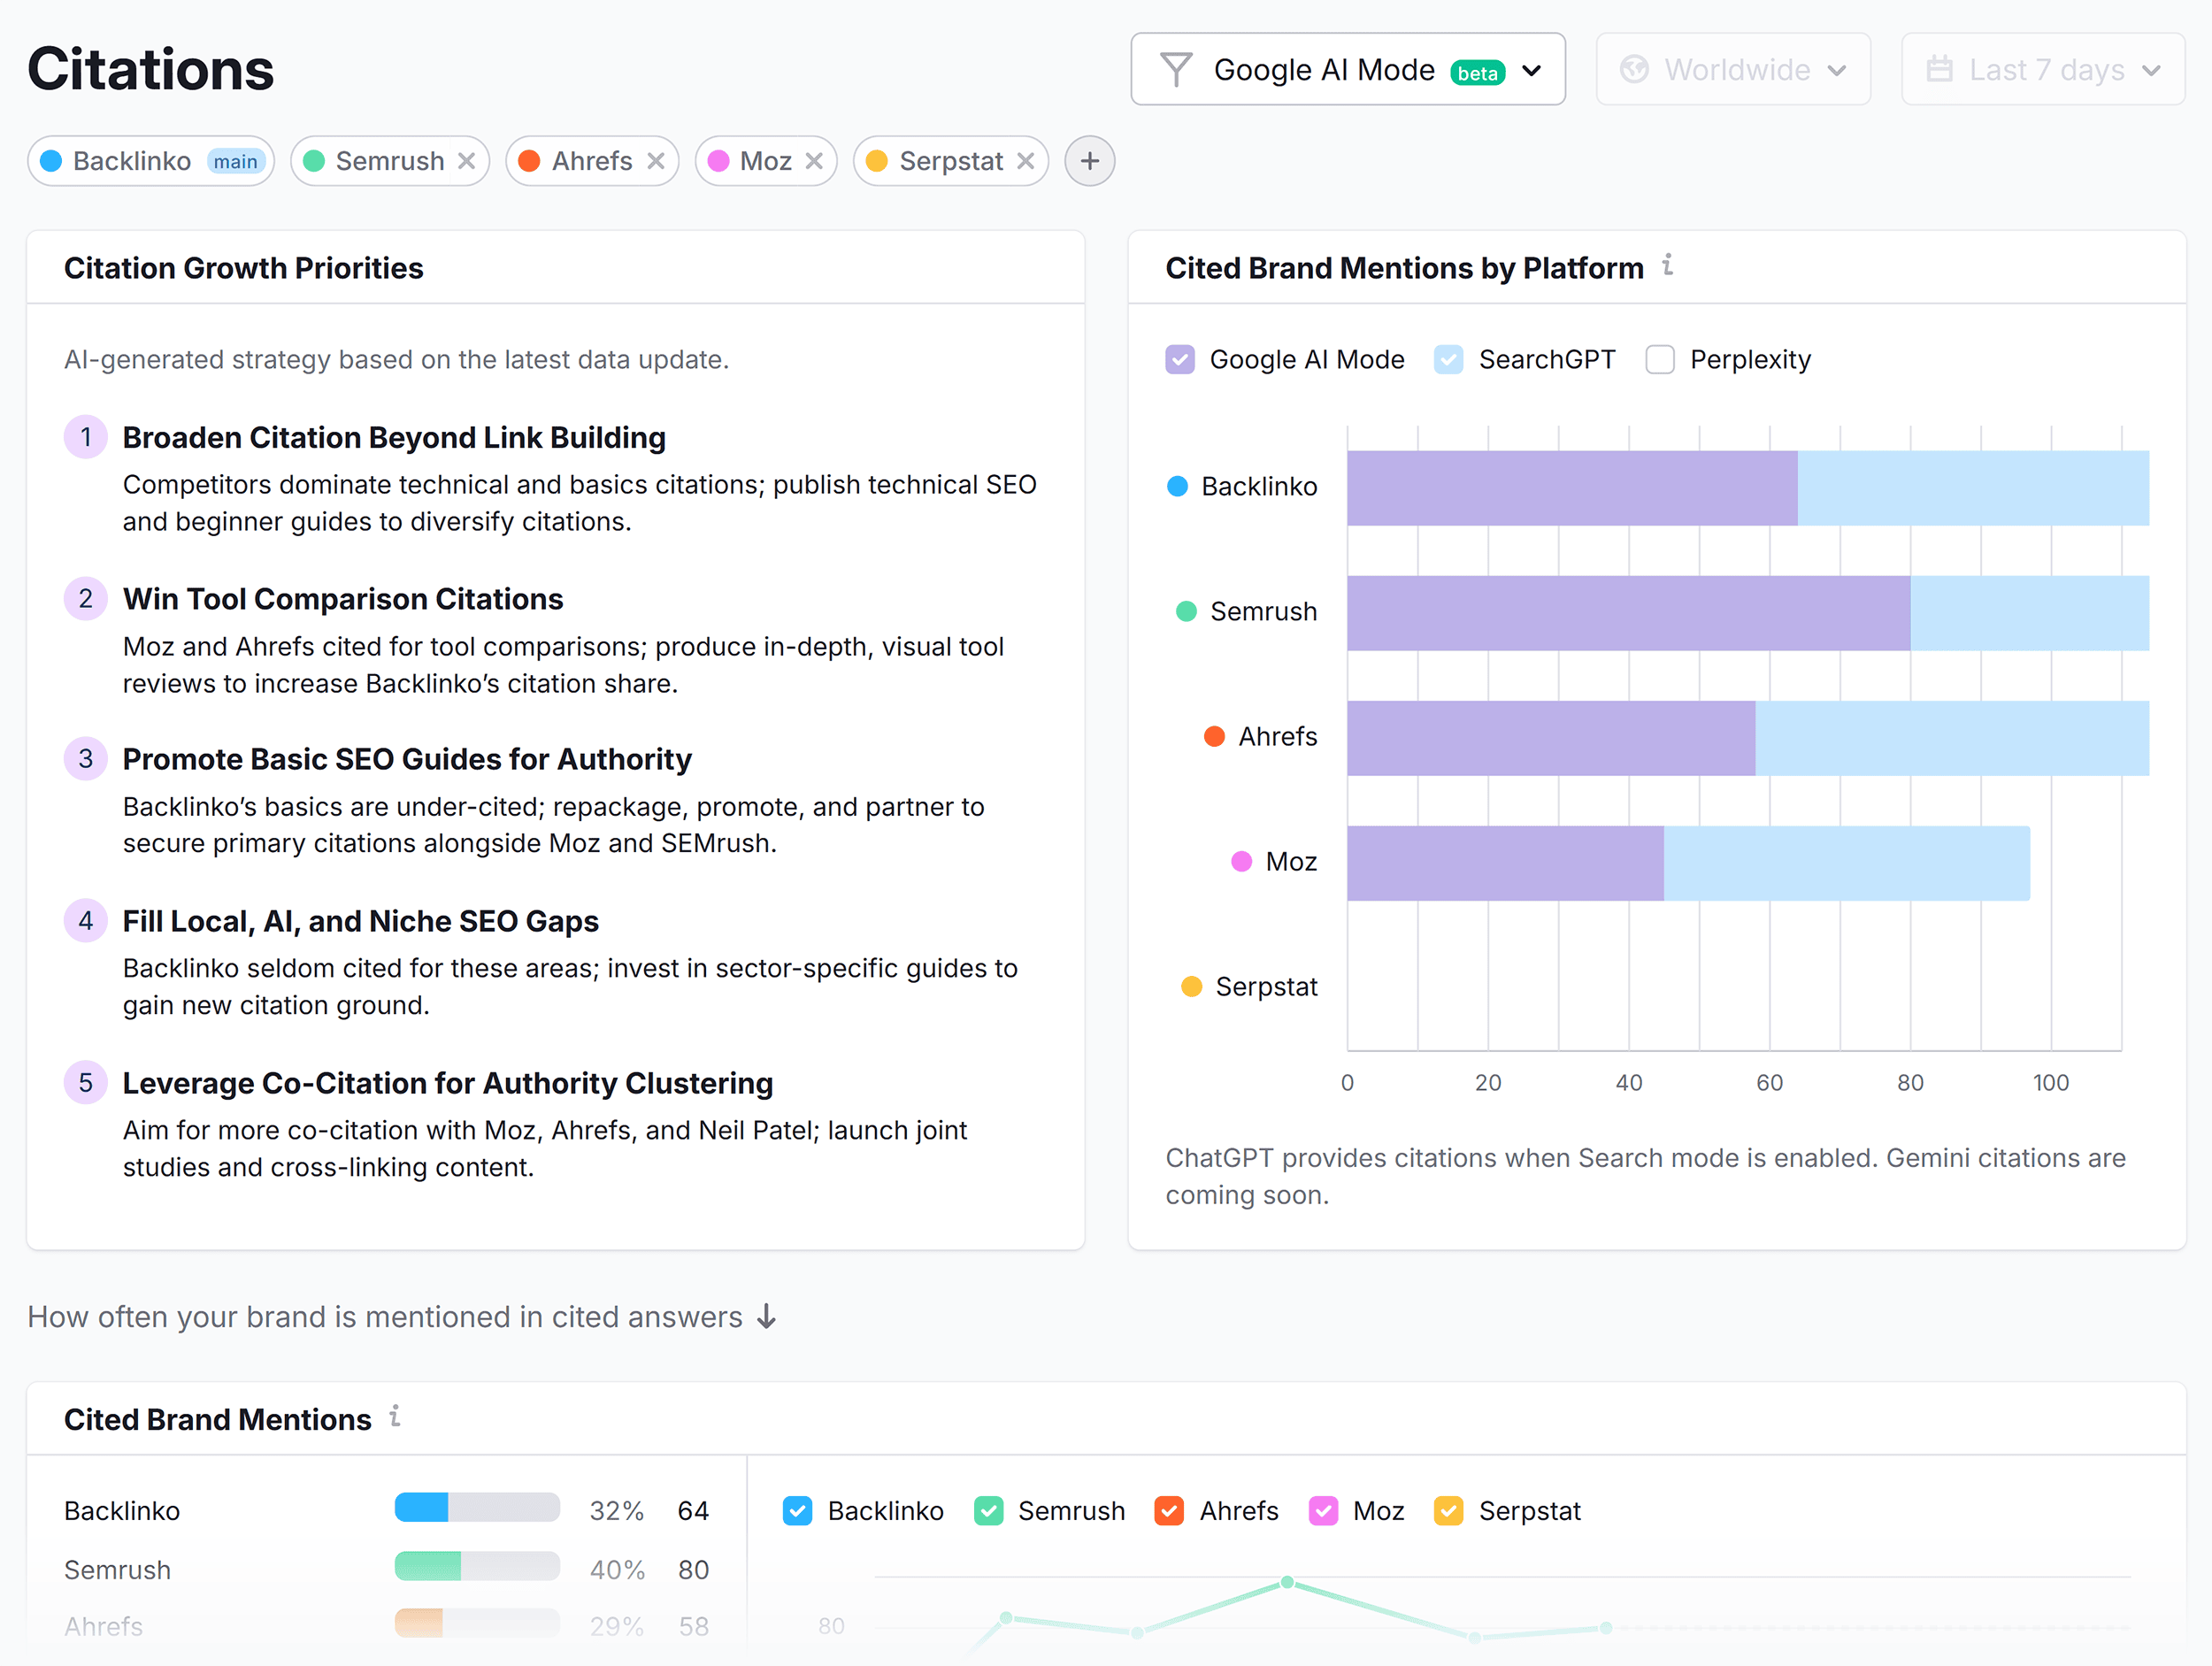2212x1666 pixels.
Task: Remove the Moz brand filter chip
Action: 816,160
